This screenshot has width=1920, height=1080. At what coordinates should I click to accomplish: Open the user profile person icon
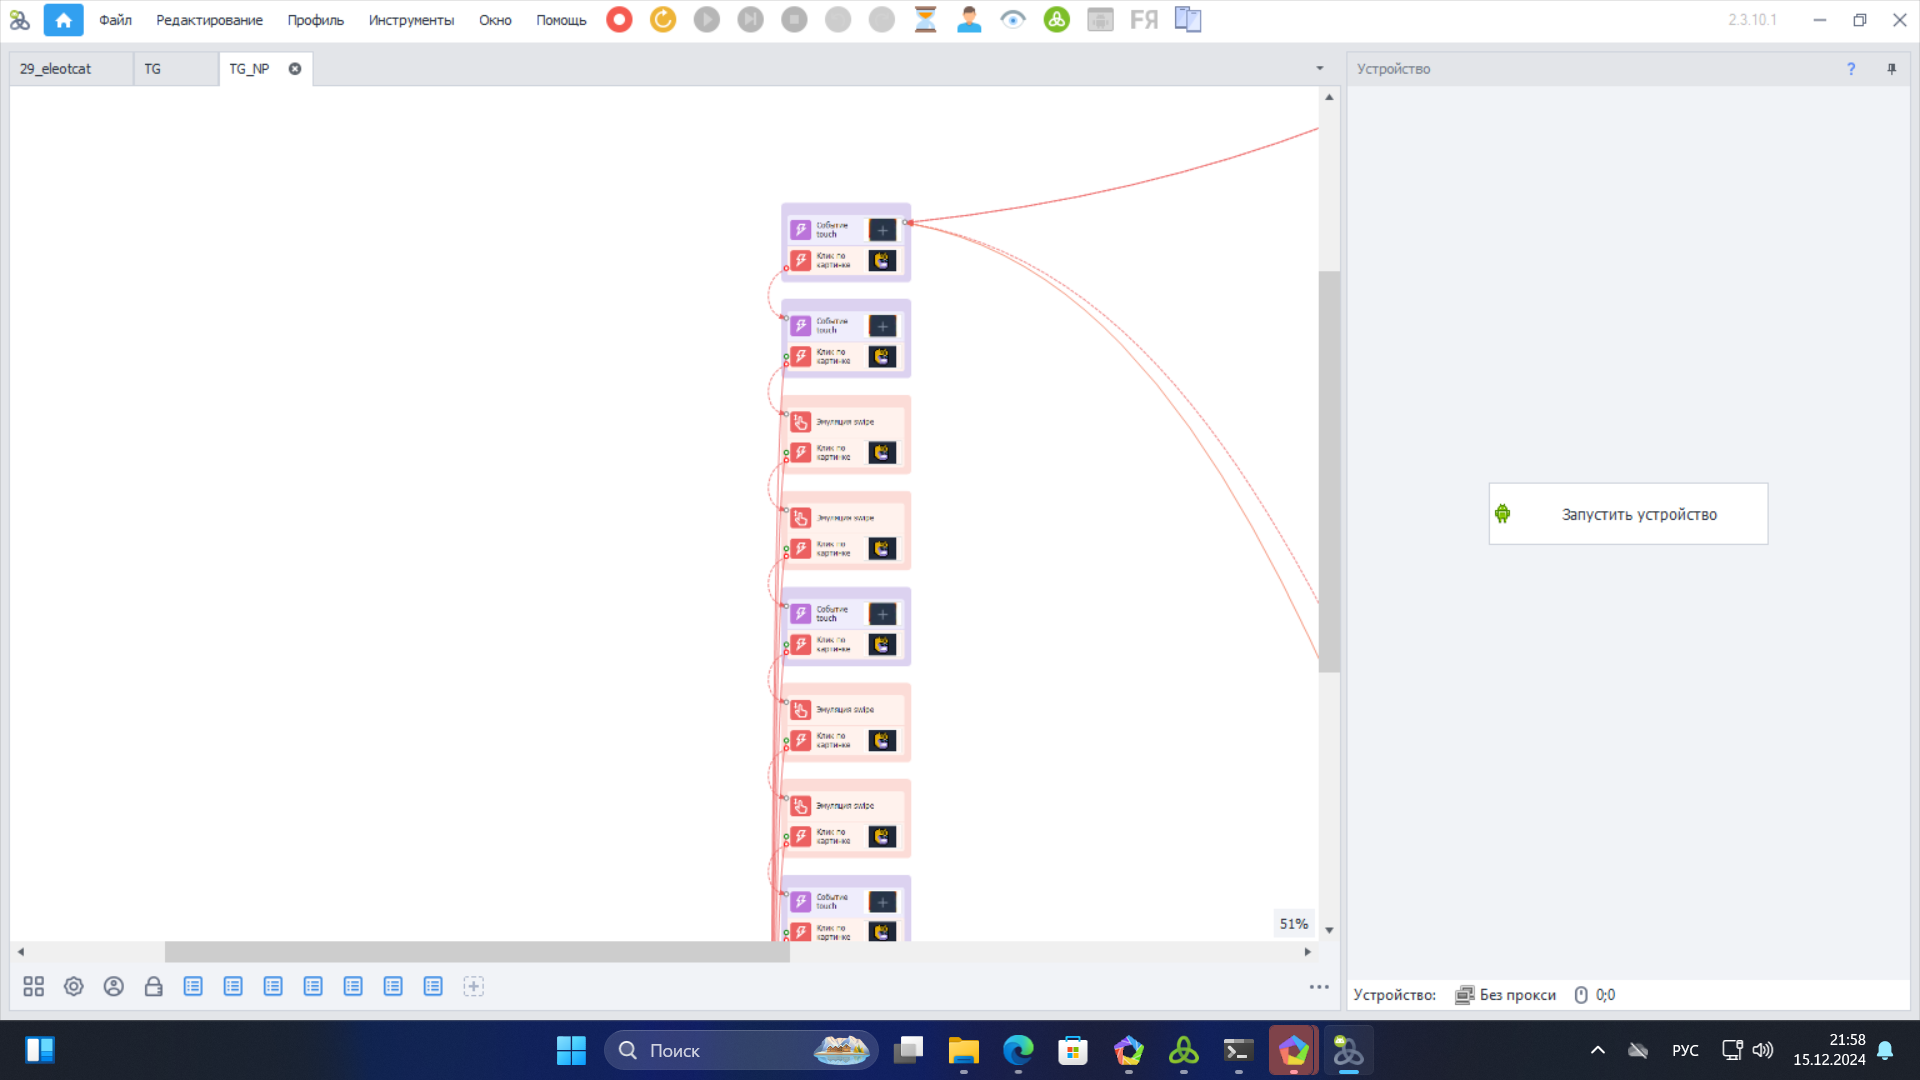pyautogui.click(x=969, y=19)
